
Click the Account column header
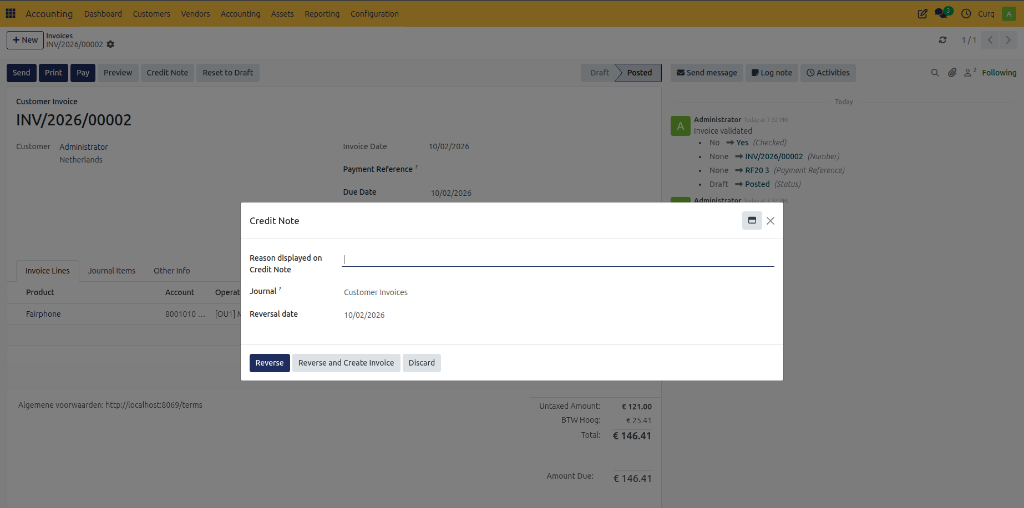(x=180, y=292)
